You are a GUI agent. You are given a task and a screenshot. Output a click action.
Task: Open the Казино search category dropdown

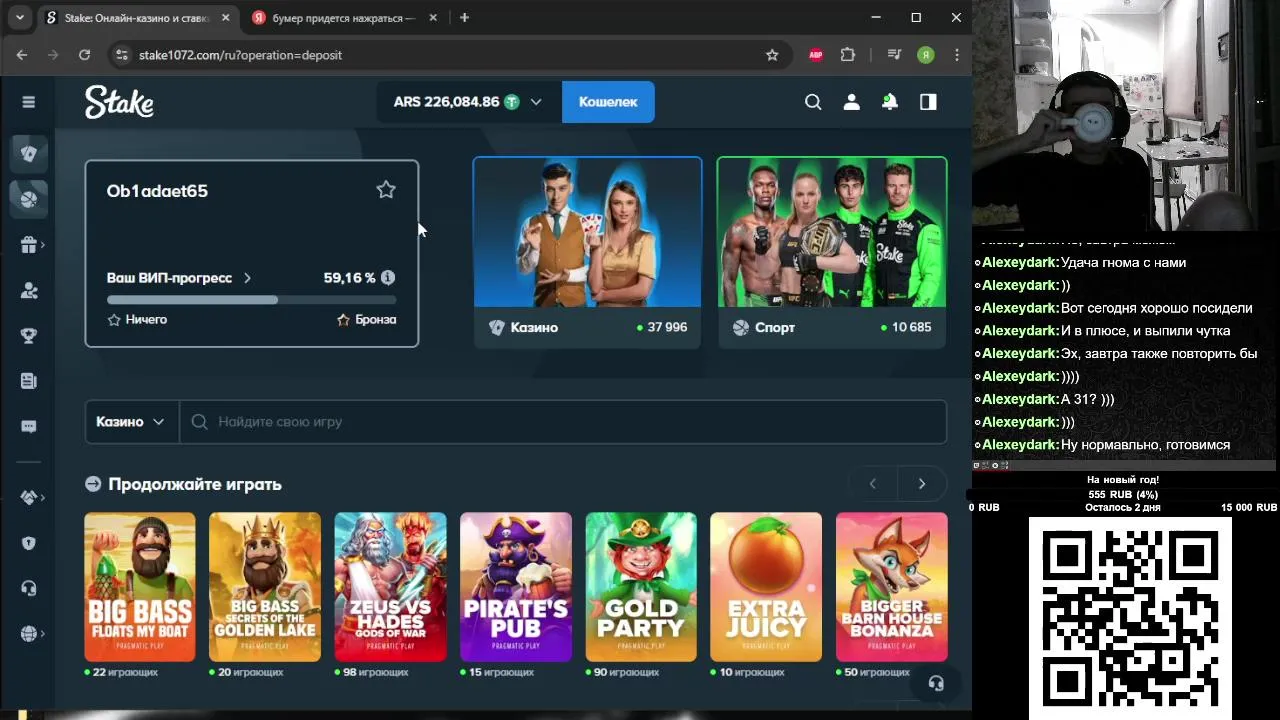click(131, 422)
